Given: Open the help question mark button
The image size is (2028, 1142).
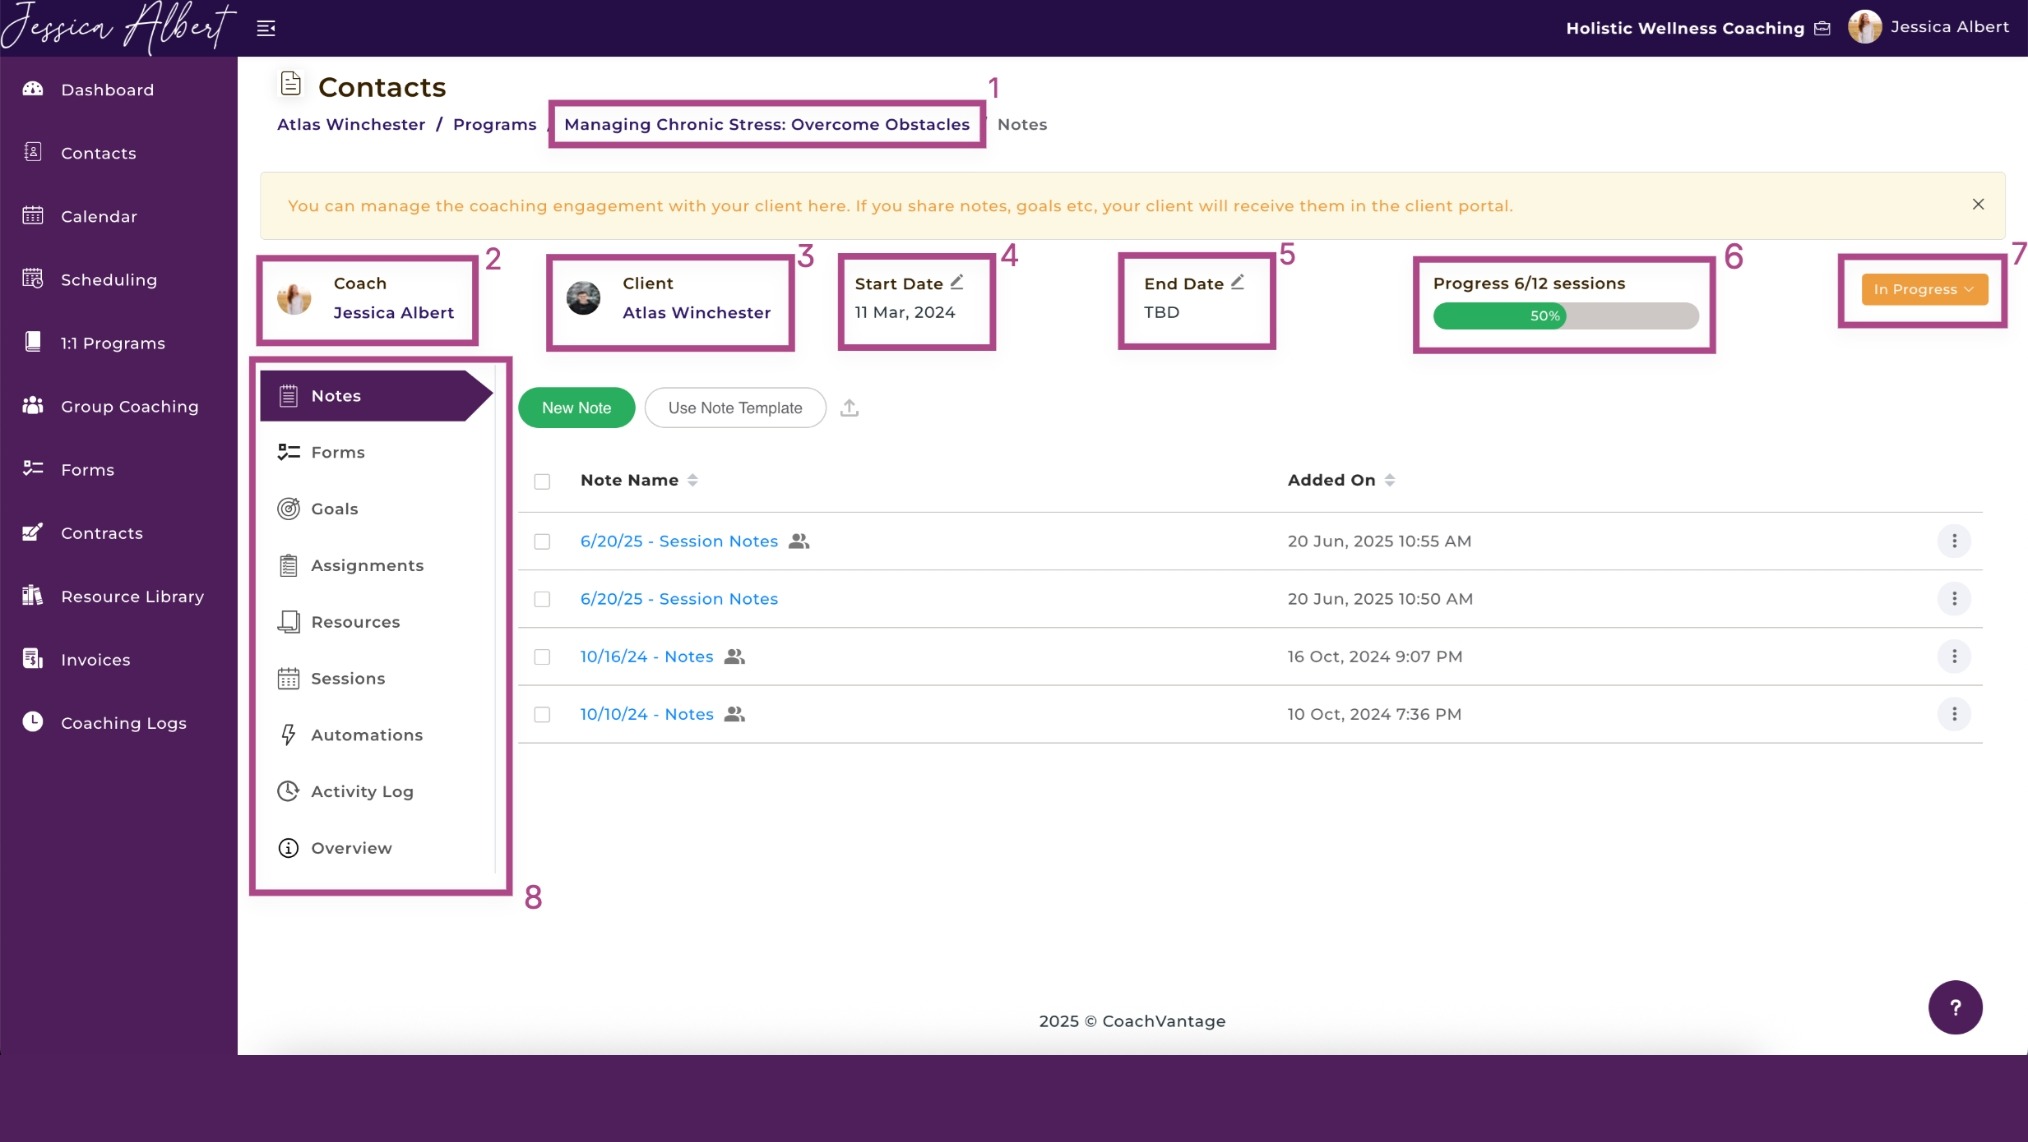Looking at the screenshot, I should [x=1955, y=1007].
